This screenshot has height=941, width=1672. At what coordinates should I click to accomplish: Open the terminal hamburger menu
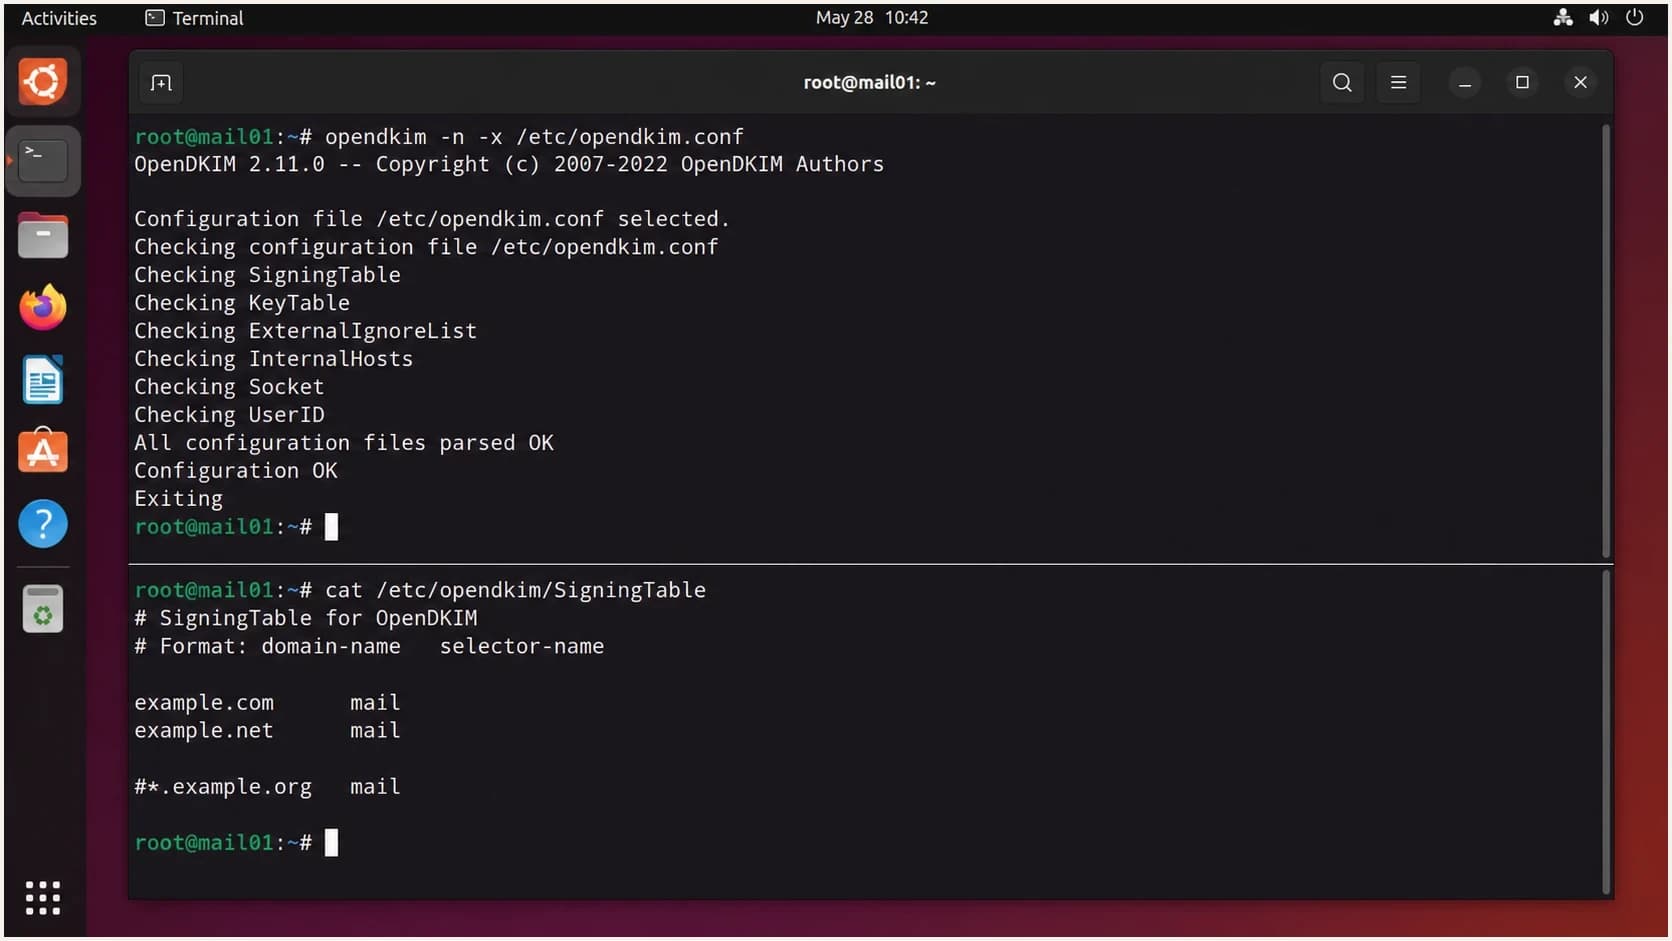coord(1398,83)
